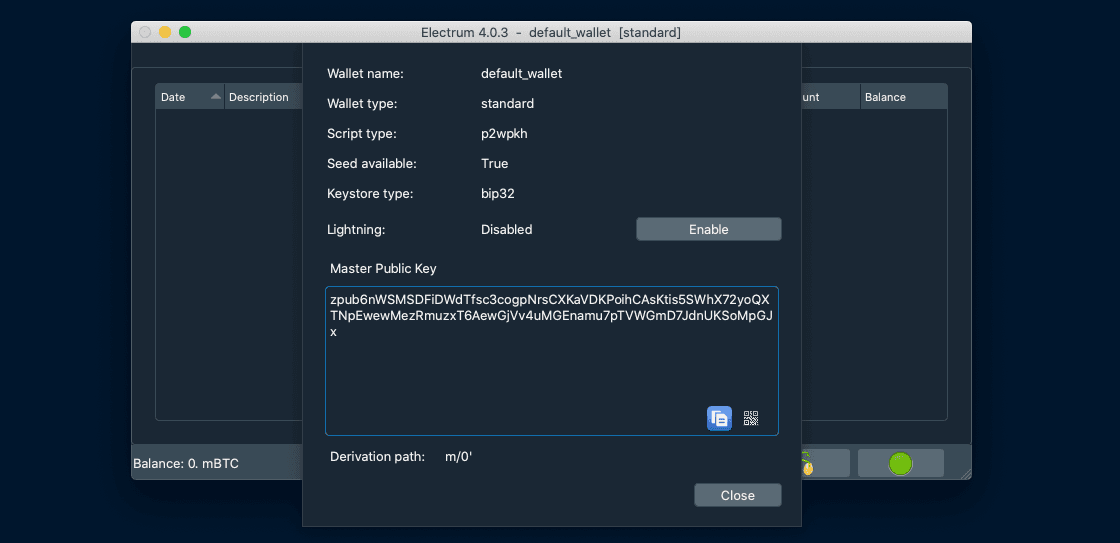Image resolution: width=1120 pixels, height=543 pixels.
Task: Click the Balance column header
Action: click(904, 97)
